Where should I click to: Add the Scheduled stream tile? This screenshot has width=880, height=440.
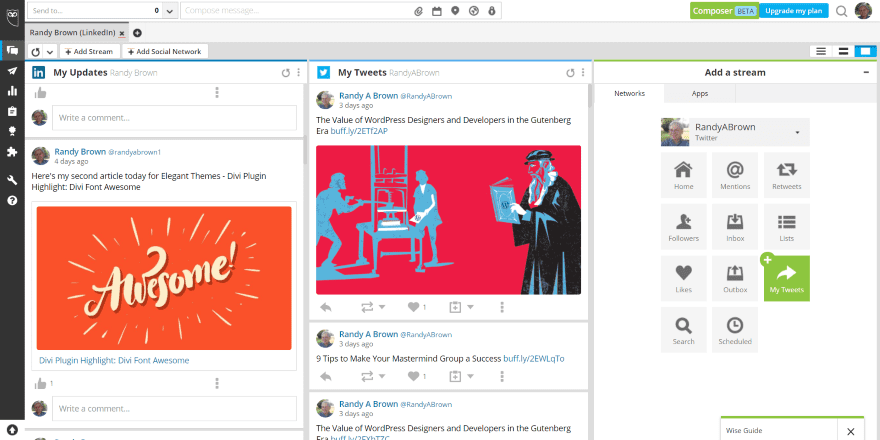(x=735, y=330)
